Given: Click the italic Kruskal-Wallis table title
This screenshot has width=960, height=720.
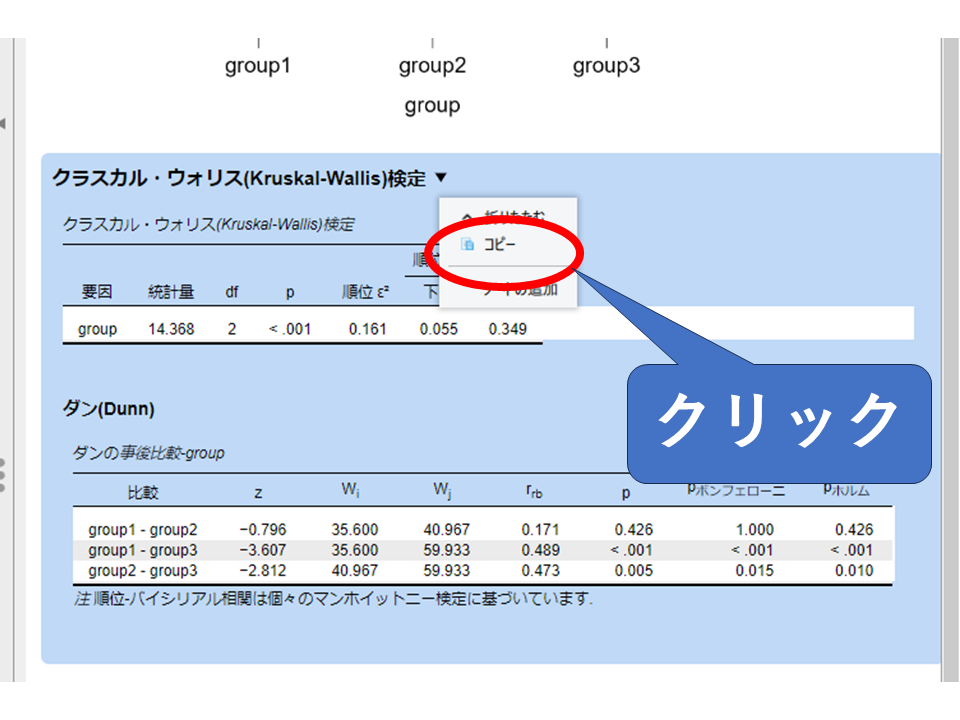Looking at the screenshot, I should 208,224.
